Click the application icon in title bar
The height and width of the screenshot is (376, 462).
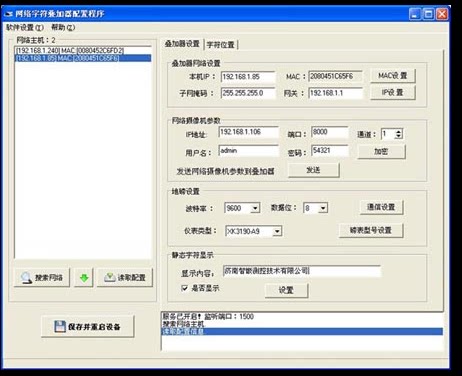click(x=8, y=14)
